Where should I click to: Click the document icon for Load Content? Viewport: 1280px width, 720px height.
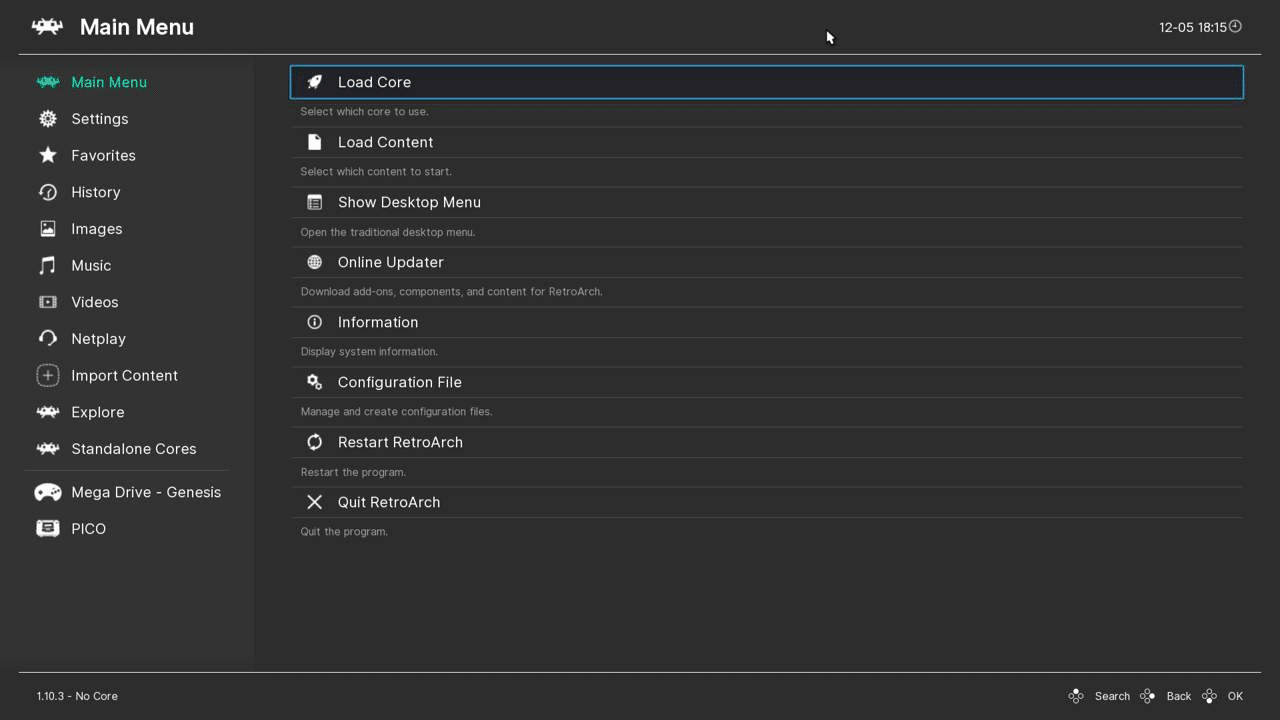pyautogui.click(x=314, y=142)
